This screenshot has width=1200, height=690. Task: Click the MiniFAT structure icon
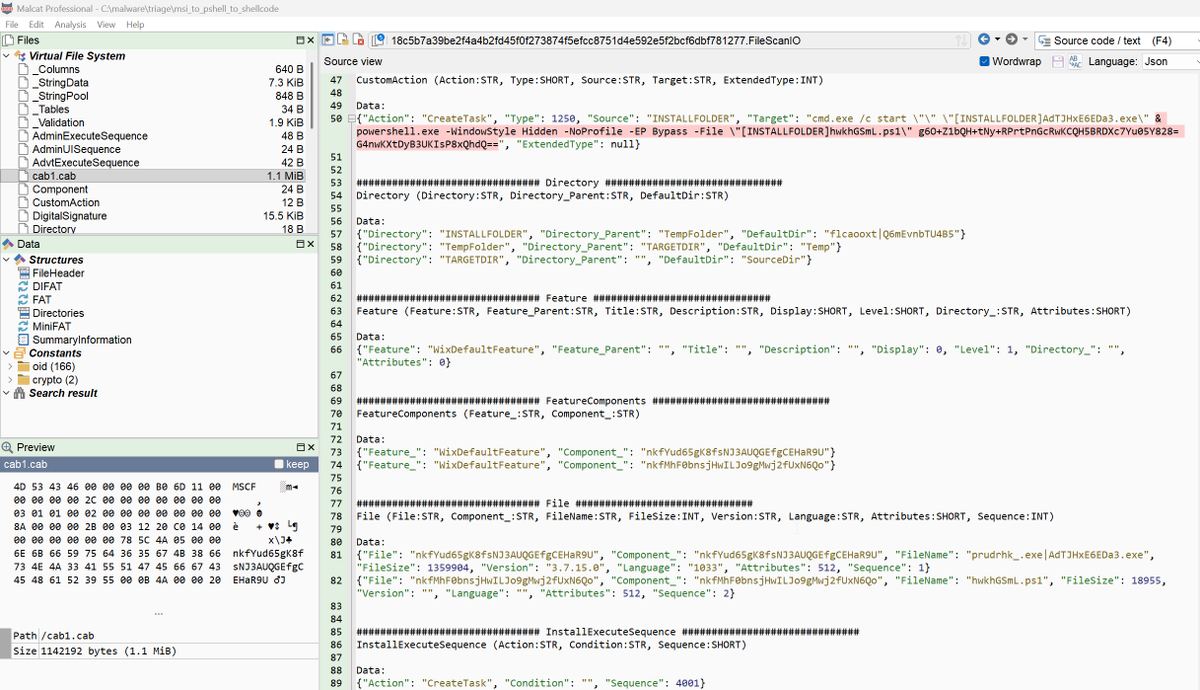pos(24,326)
